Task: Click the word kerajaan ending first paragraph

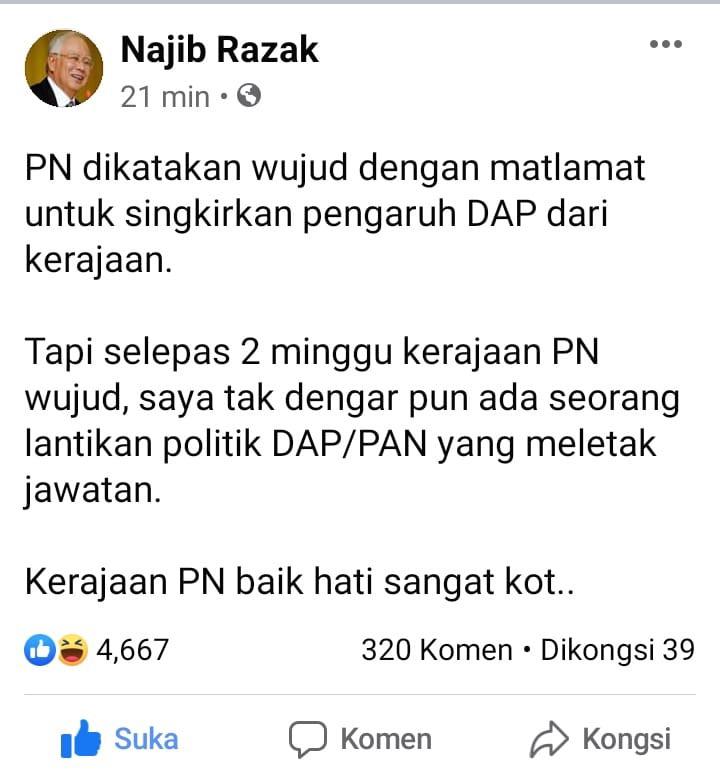Action: pos(98,261)
